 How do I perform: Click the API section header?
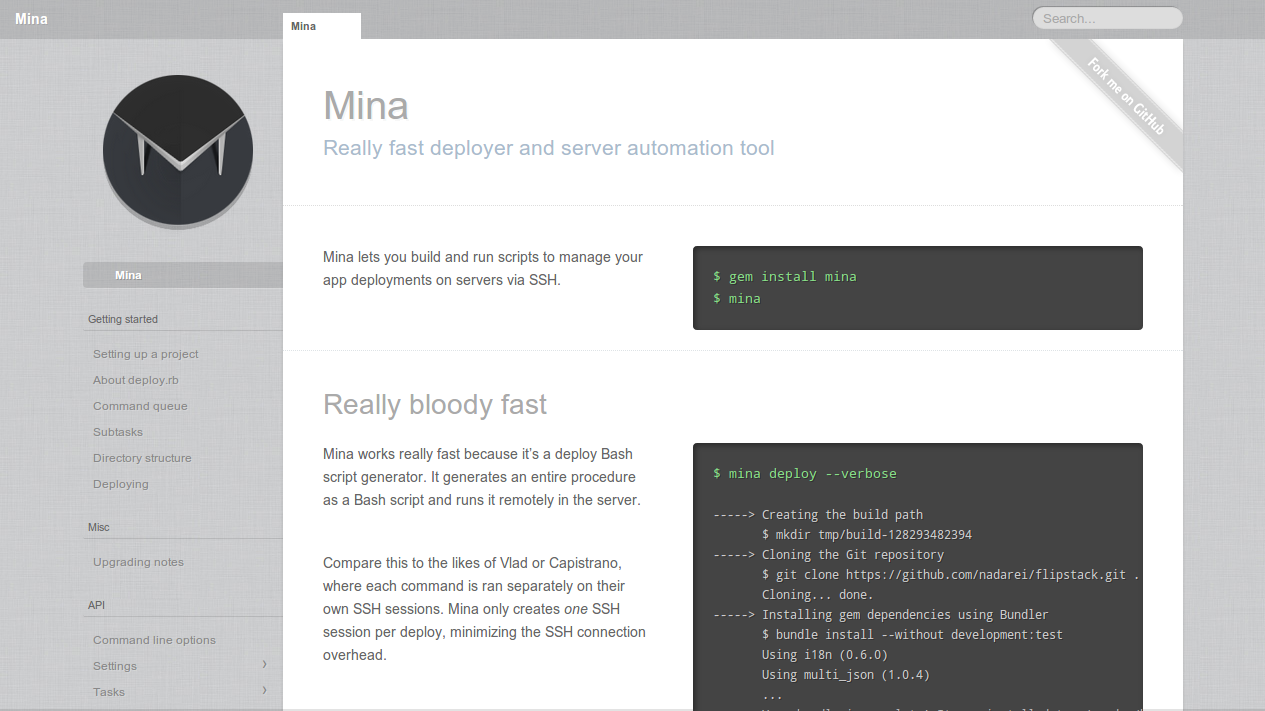(96, 605)
